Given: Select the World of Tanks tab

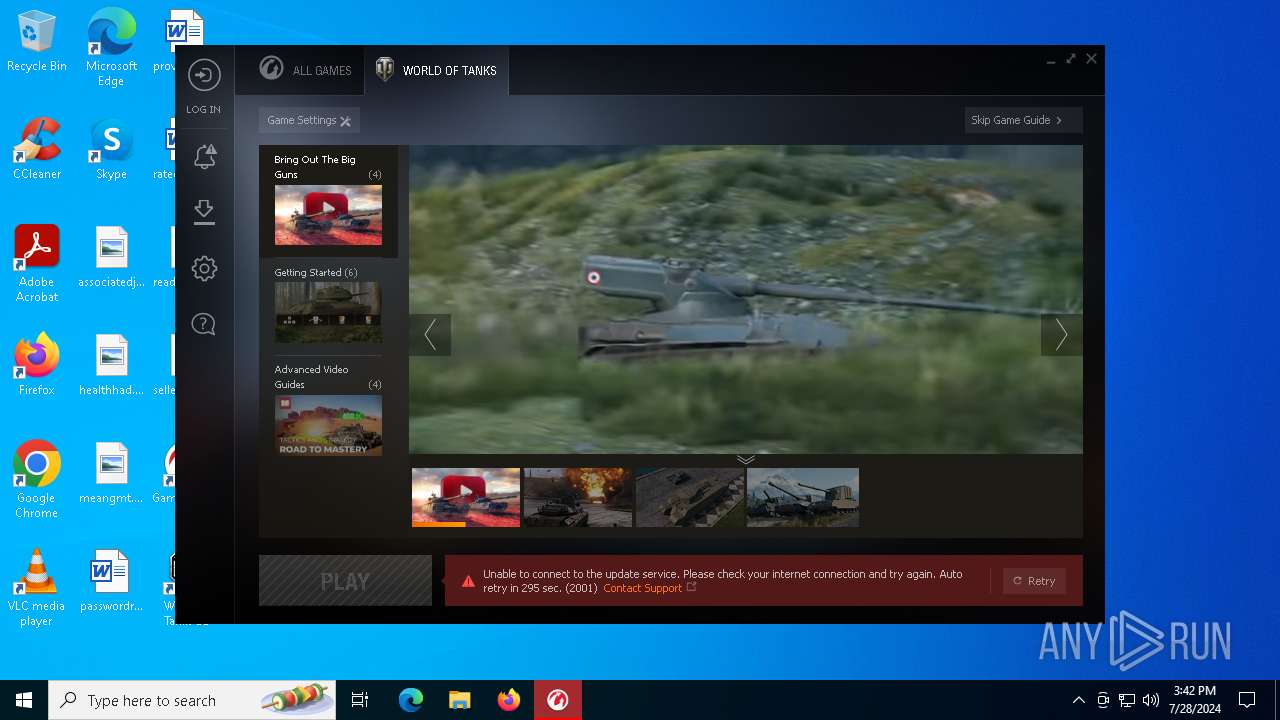Looking at the screenshot, I should pos(436,70).
